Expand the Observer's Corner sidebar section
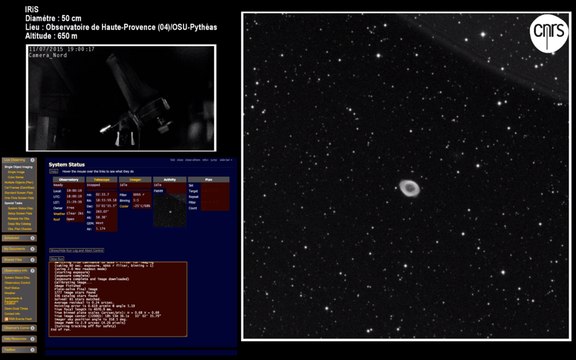This screenshot has width=576, height=360. (32, 328)
